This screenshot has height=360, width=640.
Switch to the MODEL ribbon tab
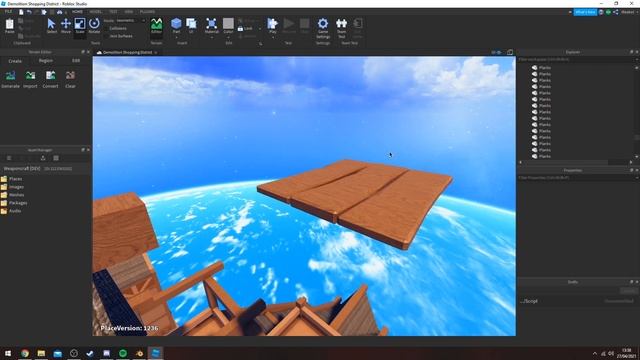[96, 12]
